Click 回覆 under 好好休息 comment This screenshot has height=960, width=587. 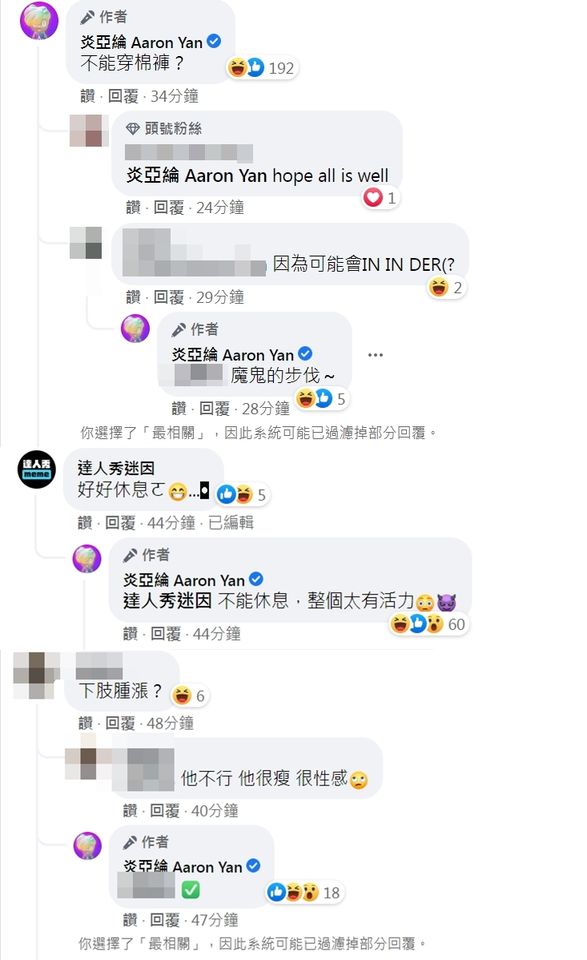(120, 523)
